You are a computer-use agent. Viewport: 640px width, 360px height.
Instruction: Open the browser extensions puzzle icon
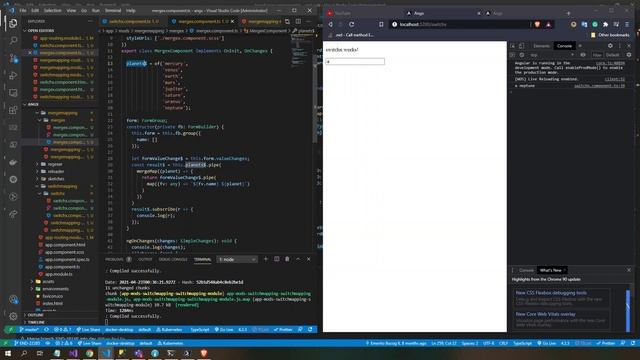[605, 24]
